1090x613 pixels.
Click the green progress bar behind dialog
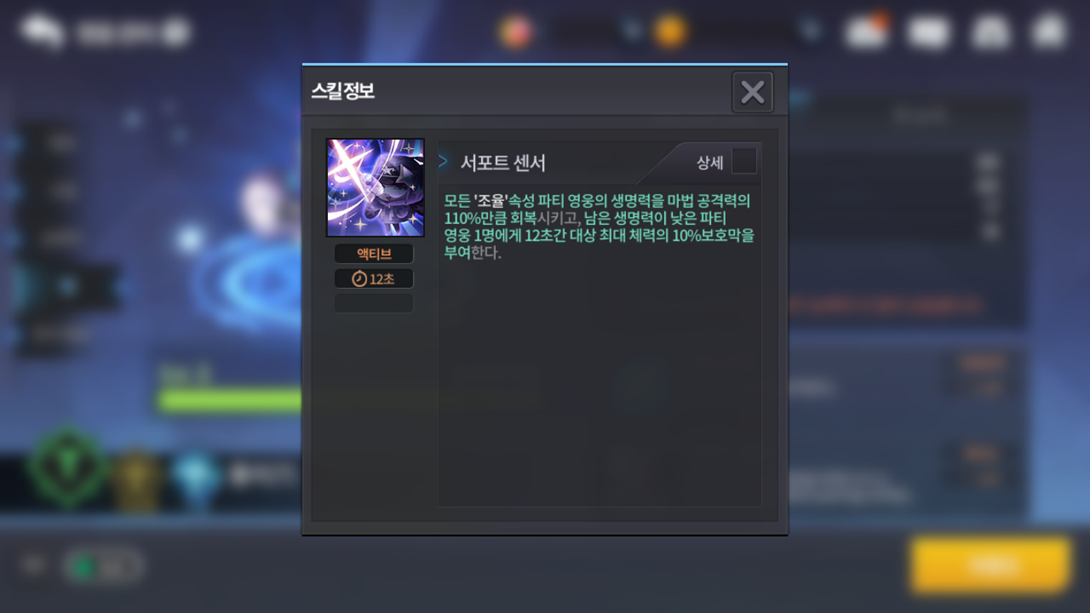pyautogui.click(x=230, y=401)
